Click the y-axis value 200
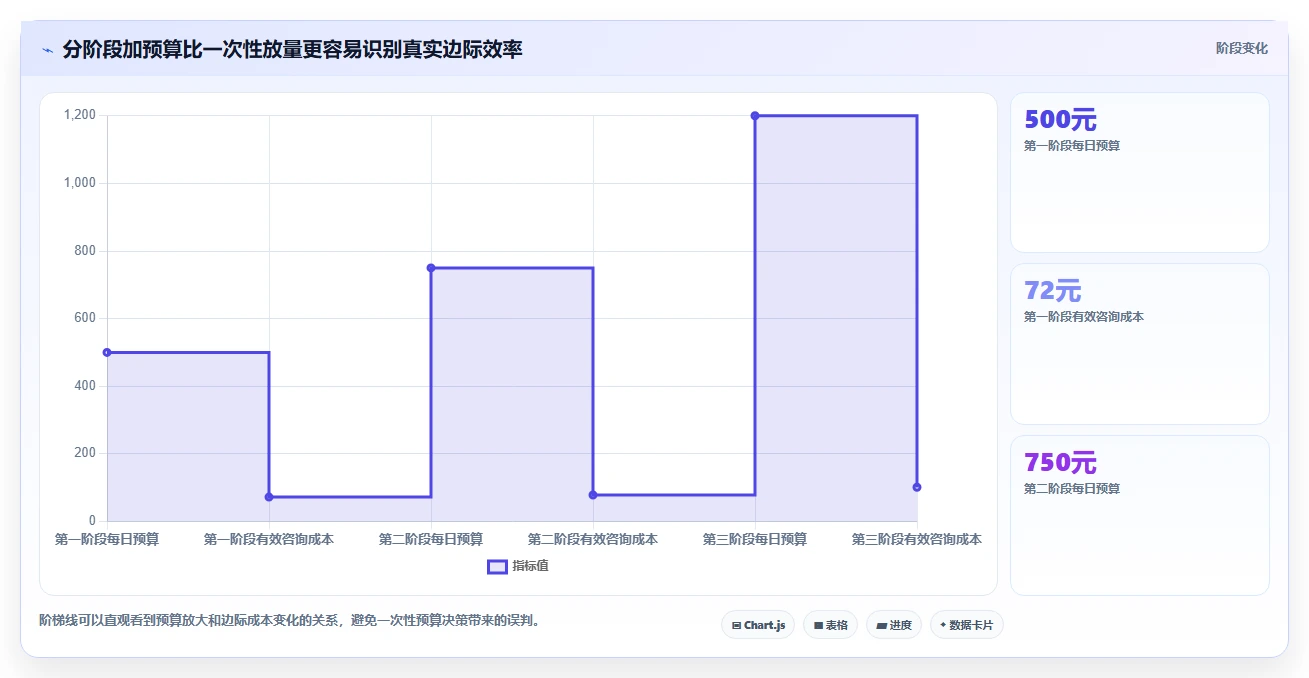Viewport: 1309px width, 678px height. click(x=86, y=453)
